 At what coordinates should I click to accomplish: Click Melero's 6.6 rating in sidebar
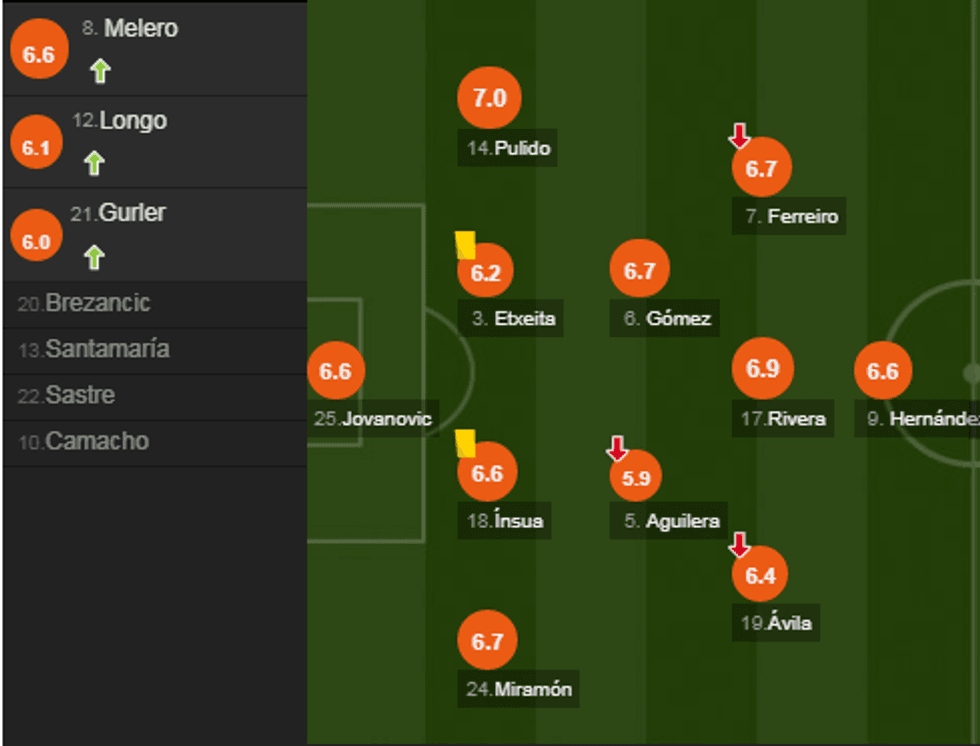[38, 55]
